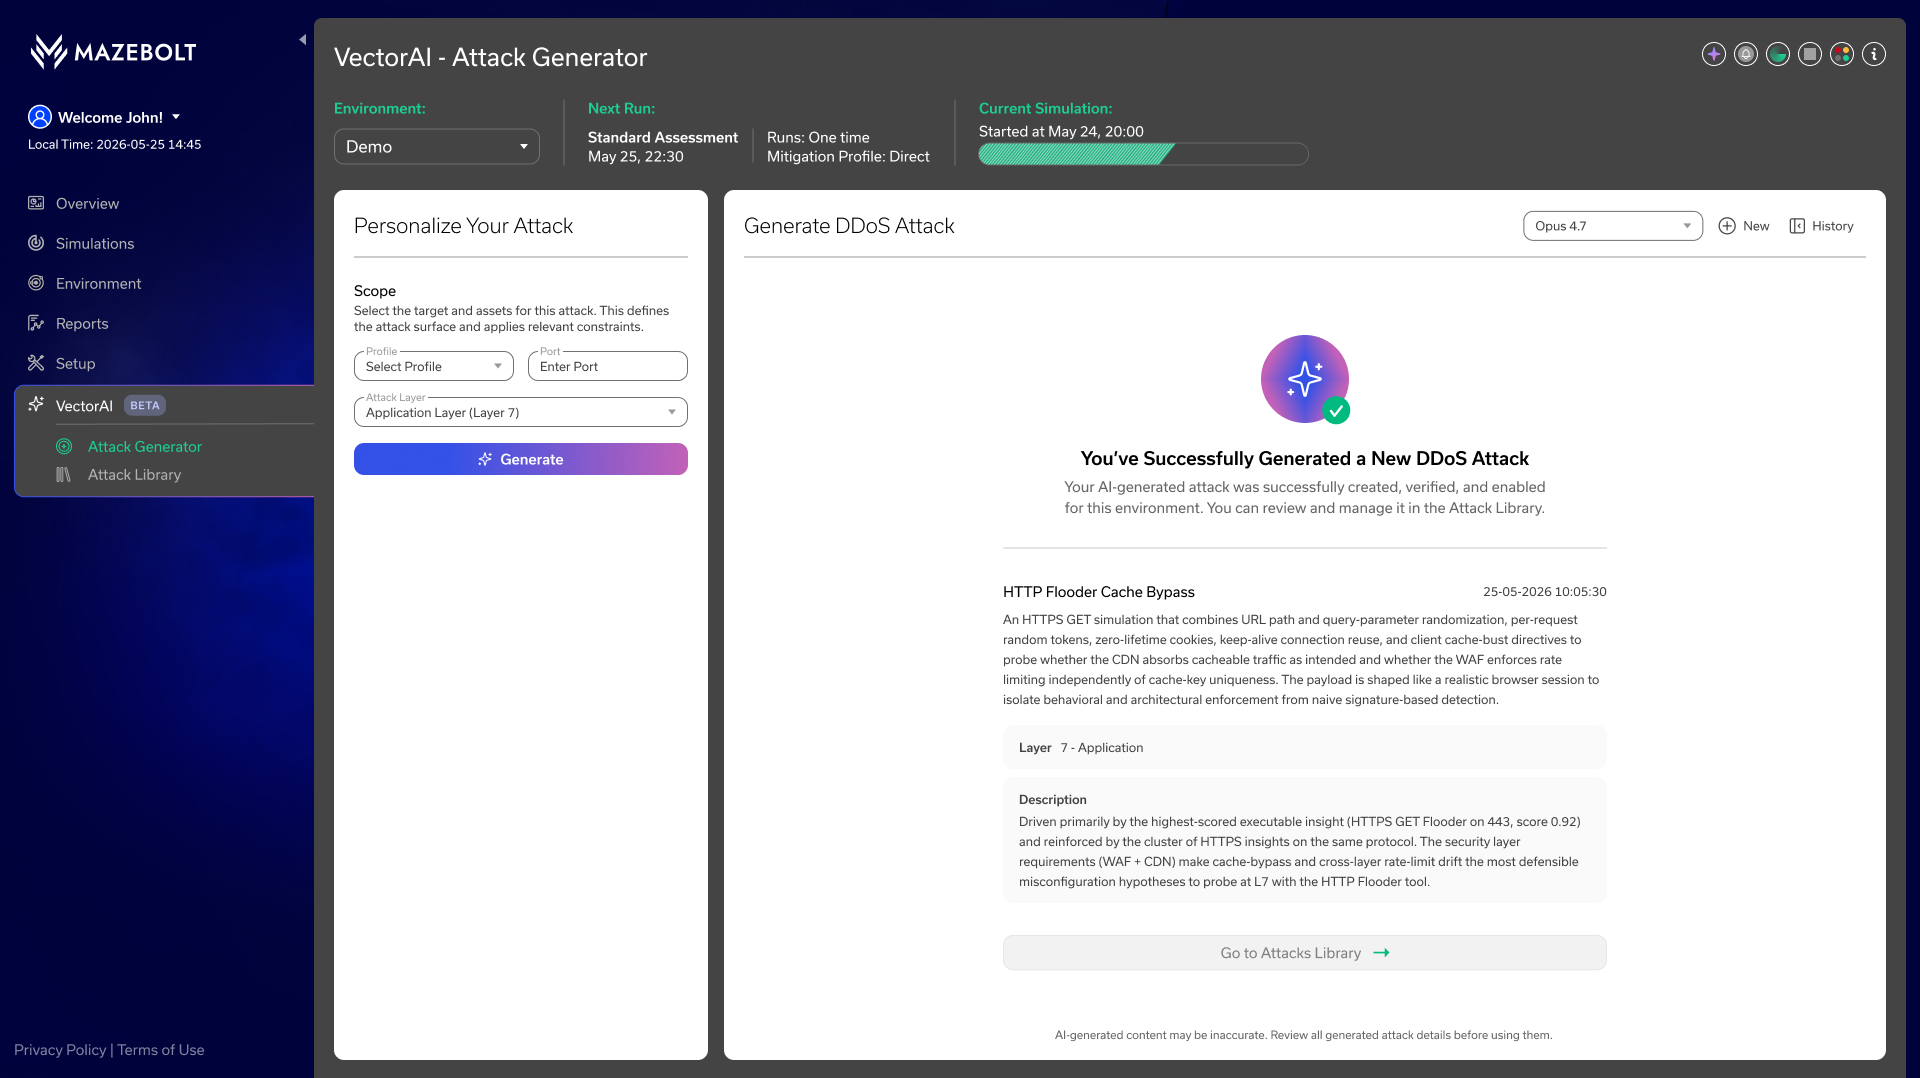Viewport: 1920px width, 1078px height.
Task: Open the info icon in header
Action: click(1874, 54)
